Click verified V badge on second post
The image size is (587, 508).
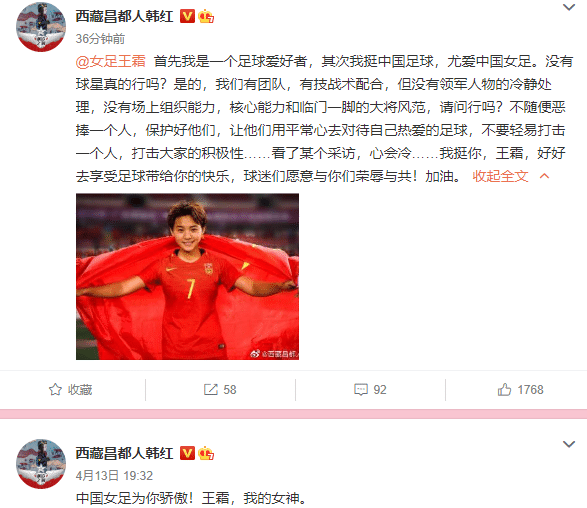pos(187,453)
